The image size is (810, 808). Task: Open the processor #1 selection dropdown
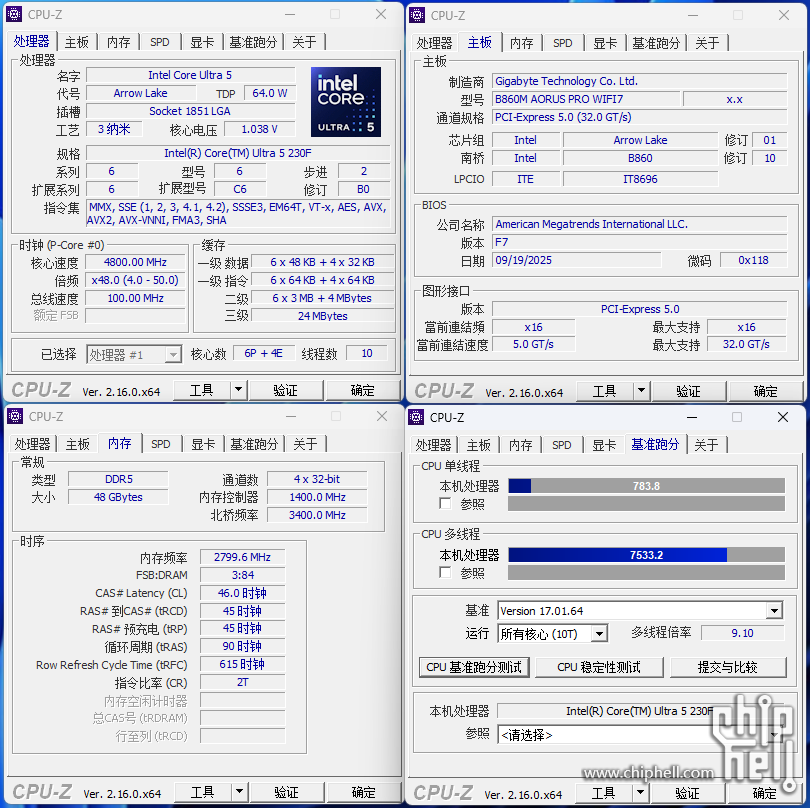click(x=172, y=354)
